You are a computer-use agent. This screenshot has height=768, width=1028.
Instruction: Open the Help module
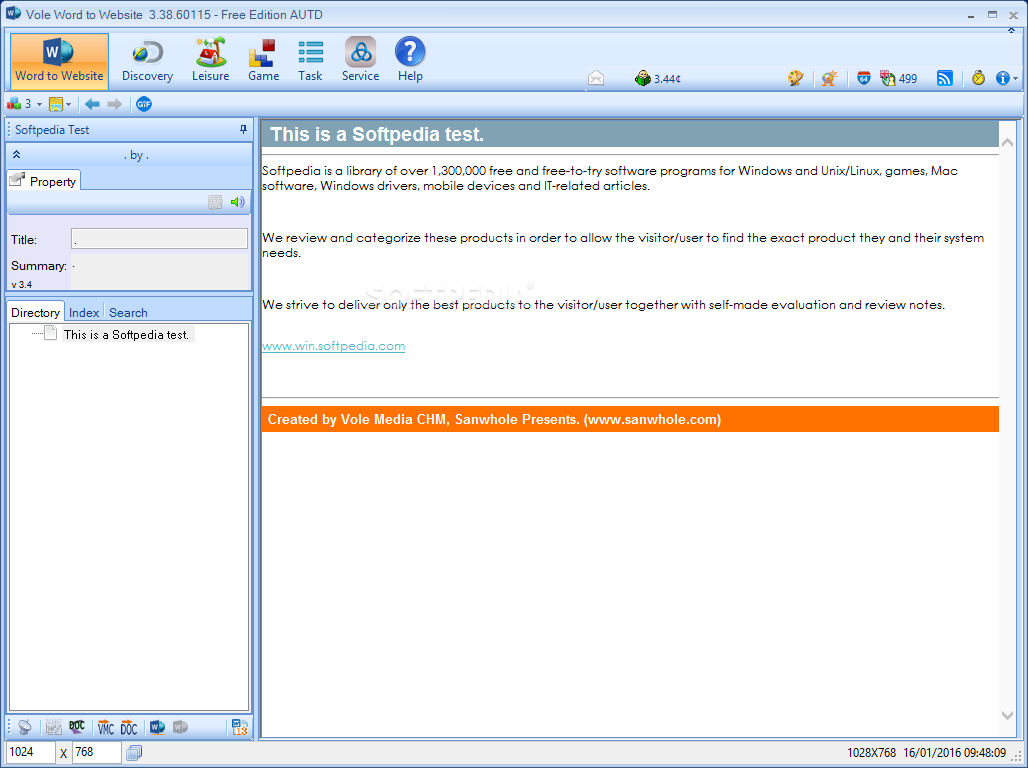410,60
